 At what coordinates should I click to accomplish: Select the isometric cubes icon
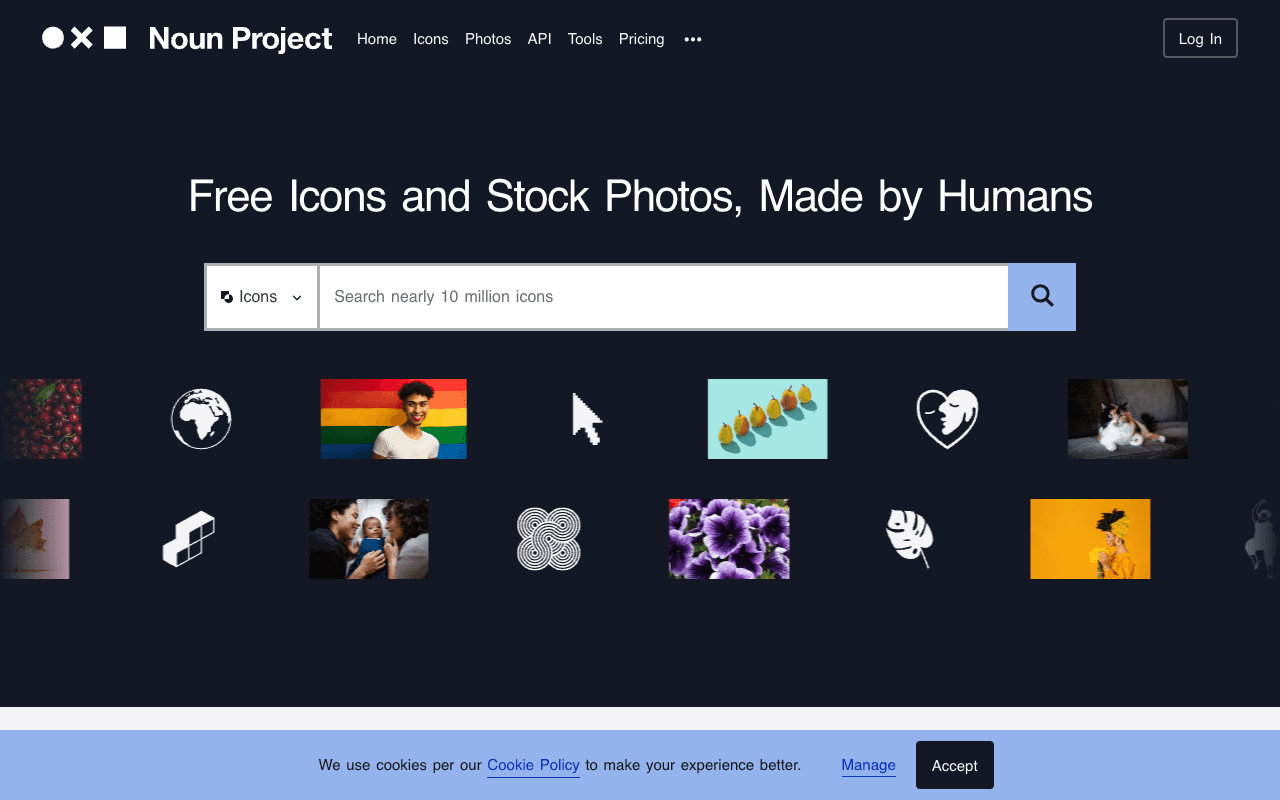[189, 539]
